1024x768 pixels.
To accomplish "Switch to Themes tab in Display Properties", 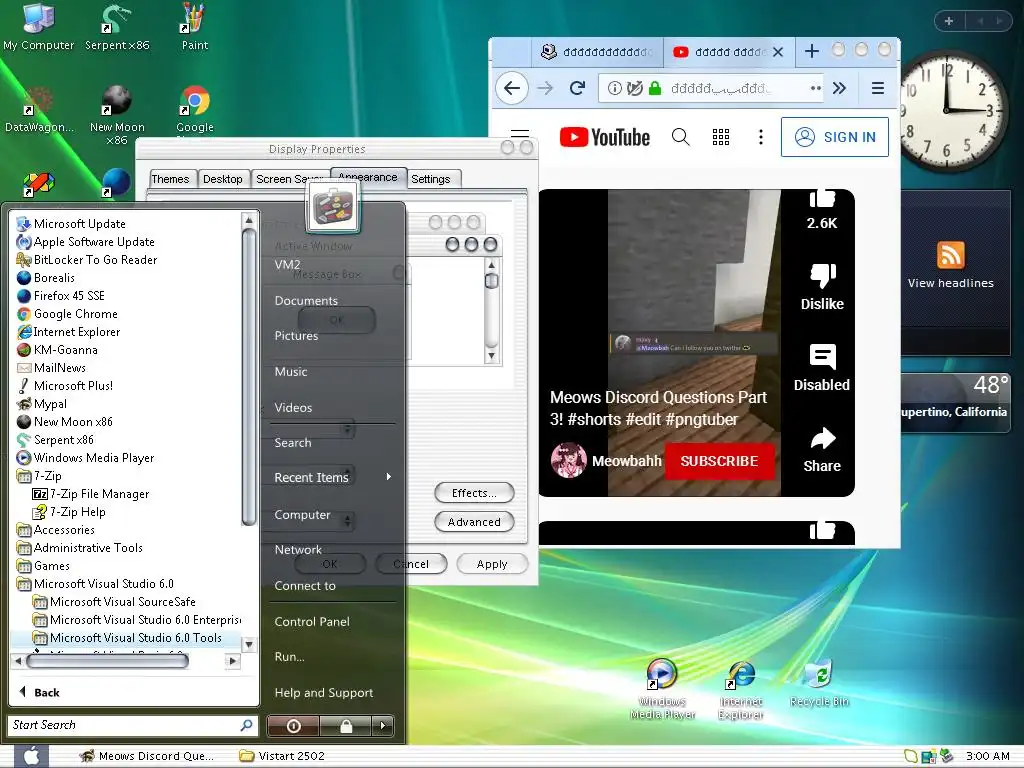I will coord(170,179).
